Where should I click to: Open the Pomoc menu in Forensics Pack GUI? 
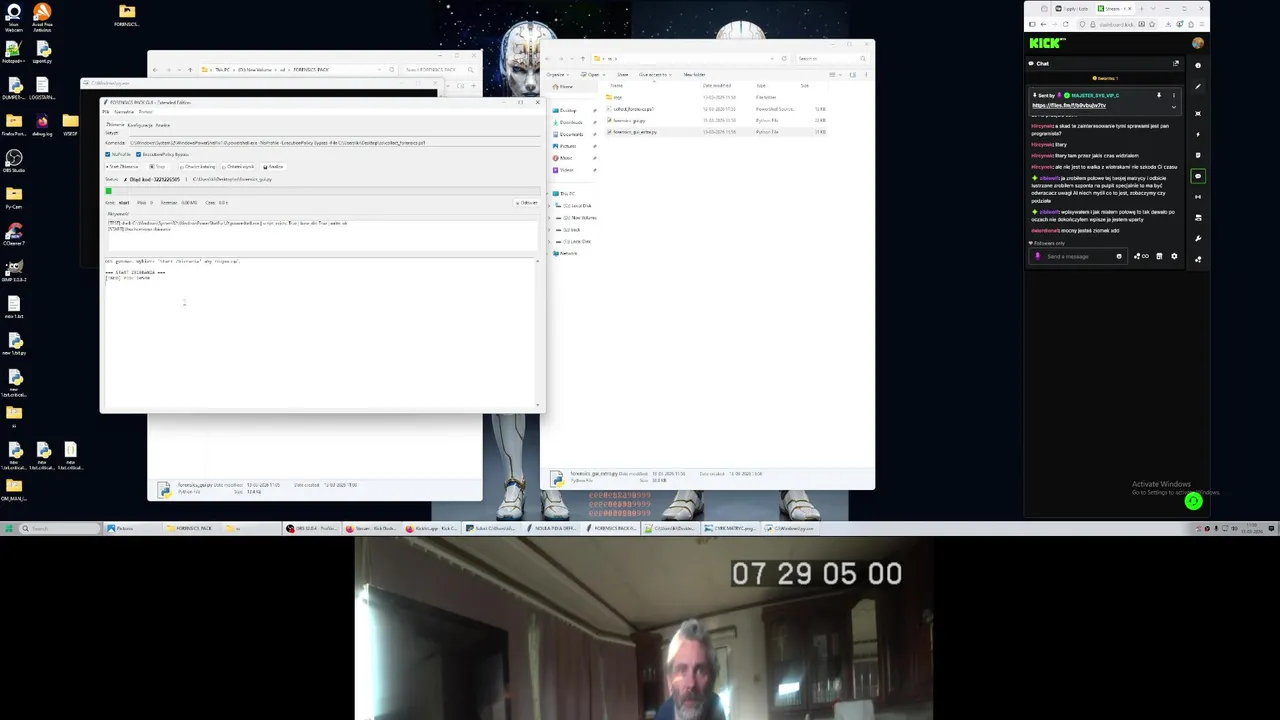pos(146,112)
